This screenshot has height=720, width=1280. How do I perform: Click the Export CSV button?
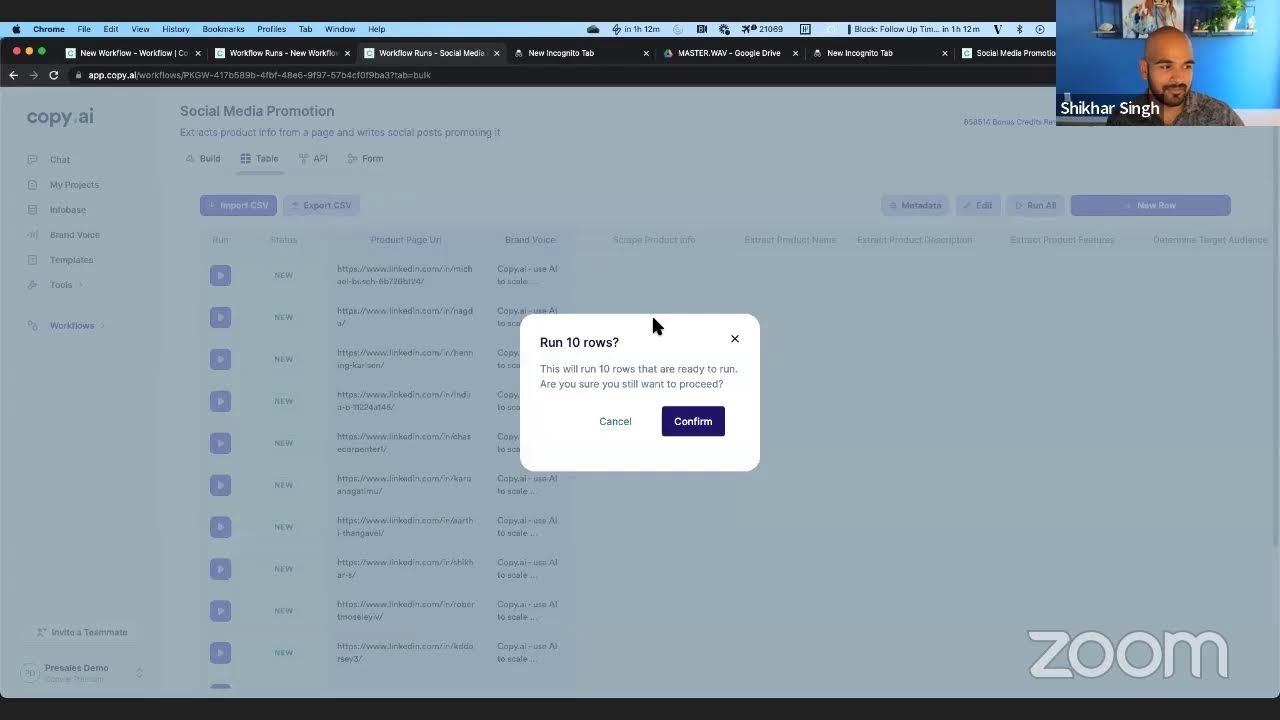pyautogui.click(x=321, y=205)
